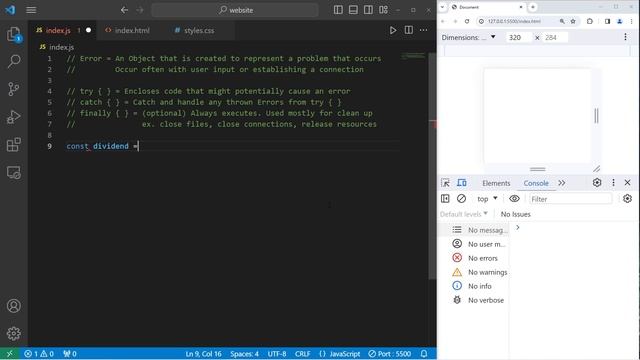Open the Run and Debug view
The image size is (640, 360).
pos(13,117)
